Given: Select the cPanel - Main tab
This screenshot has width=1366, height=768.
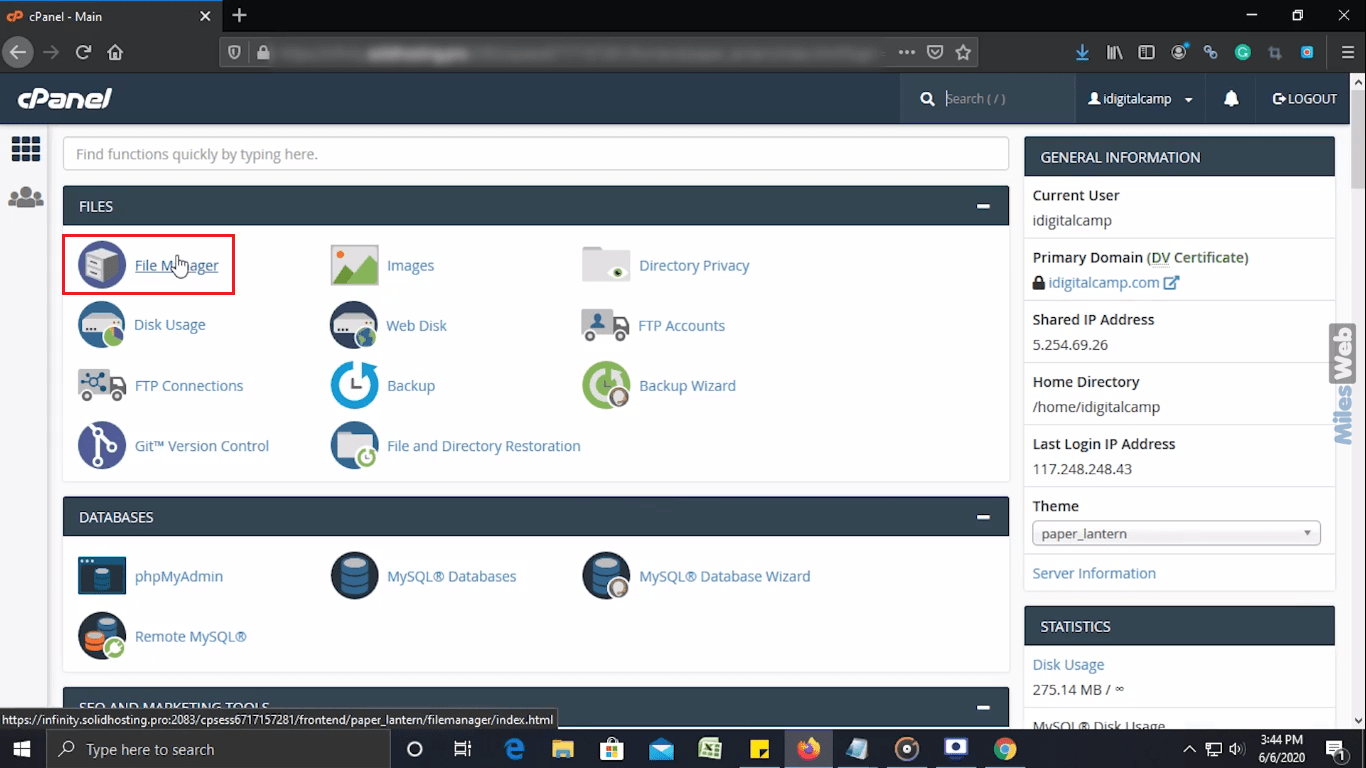Looking at the screenshot, I should pyautogui.click(x=110, y=16).
